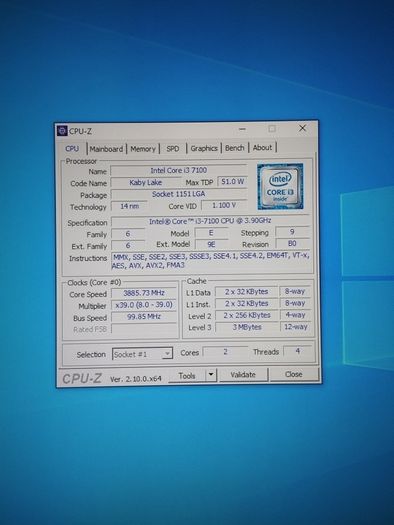The image size is (394, 525).
Task: Click the Instructions list field
Action: (211, 261)
